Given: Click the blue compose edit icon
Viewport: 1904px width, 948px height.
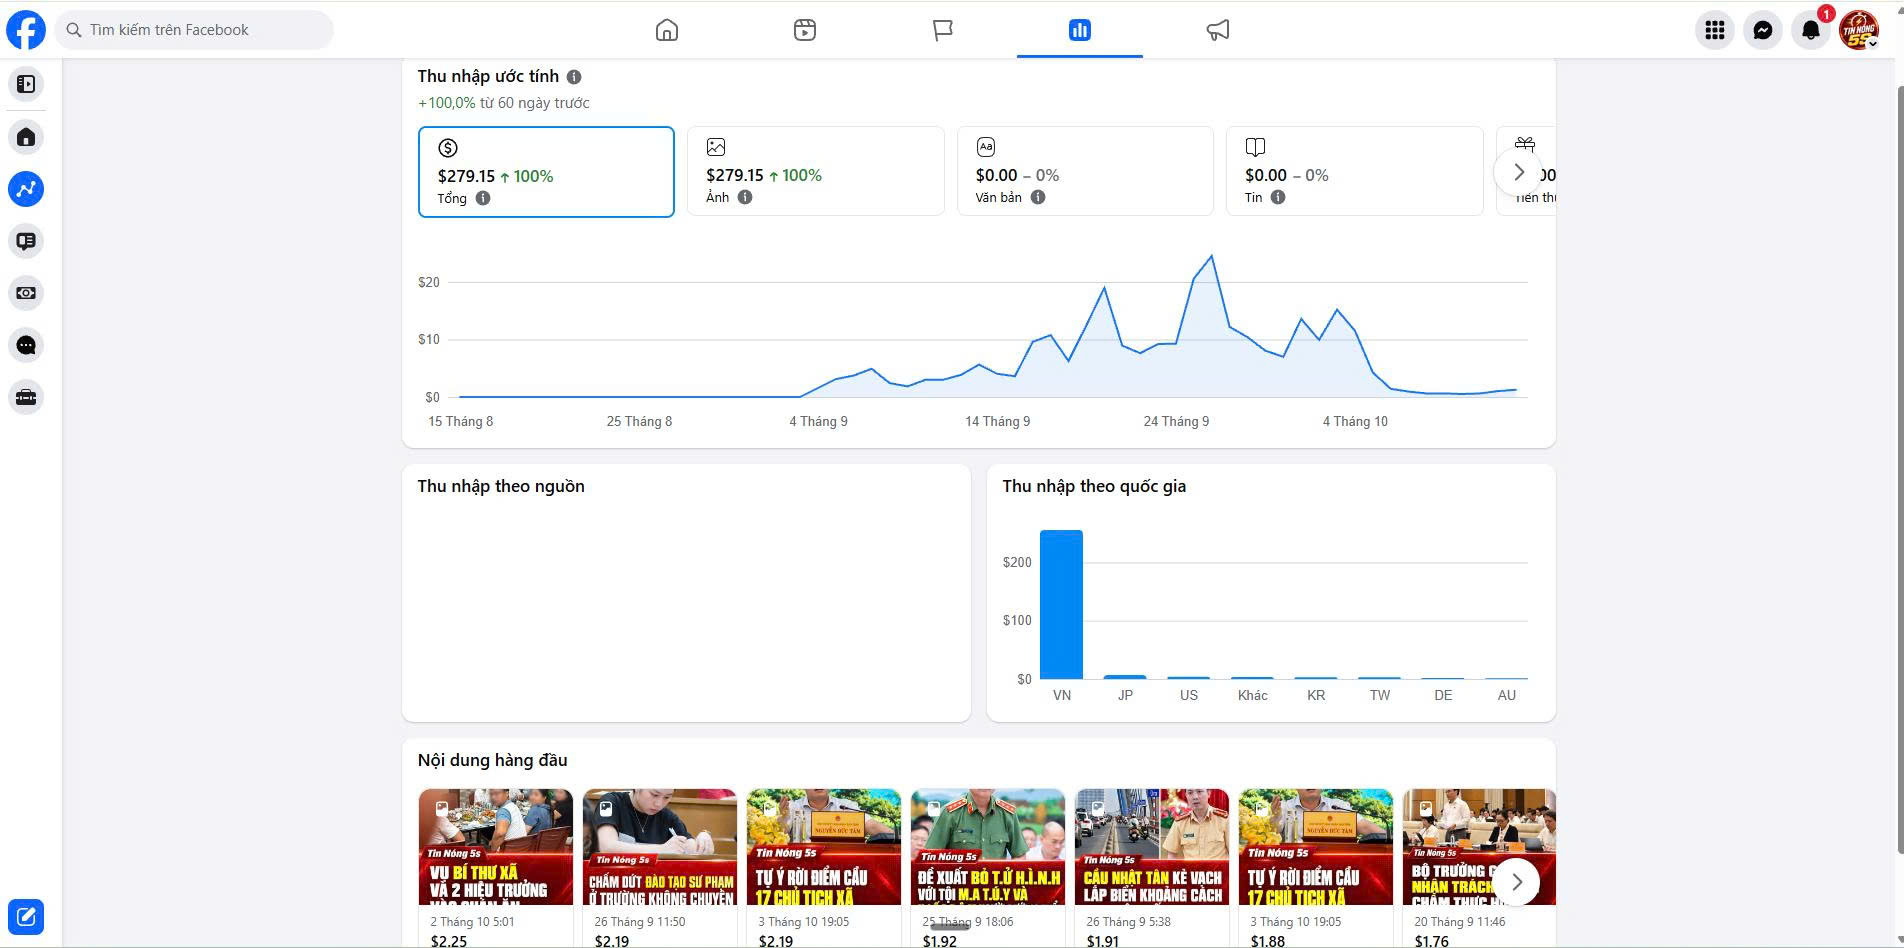Looking at the screenshot, I should (26, 917).
